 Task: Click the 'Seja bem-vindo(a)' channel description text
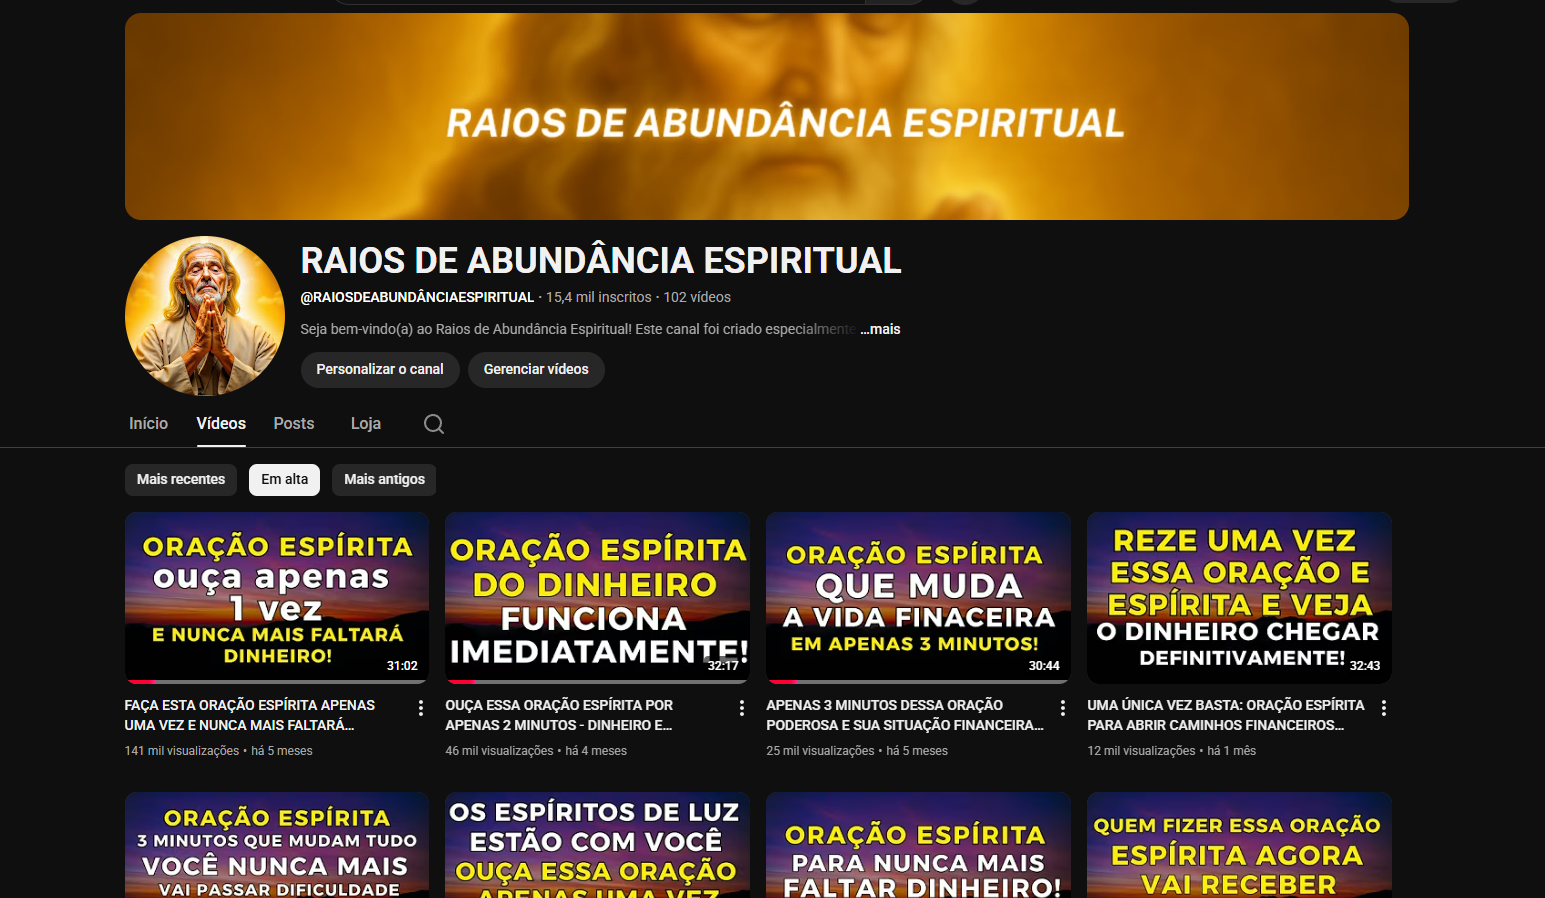click(x=578, y=329)
